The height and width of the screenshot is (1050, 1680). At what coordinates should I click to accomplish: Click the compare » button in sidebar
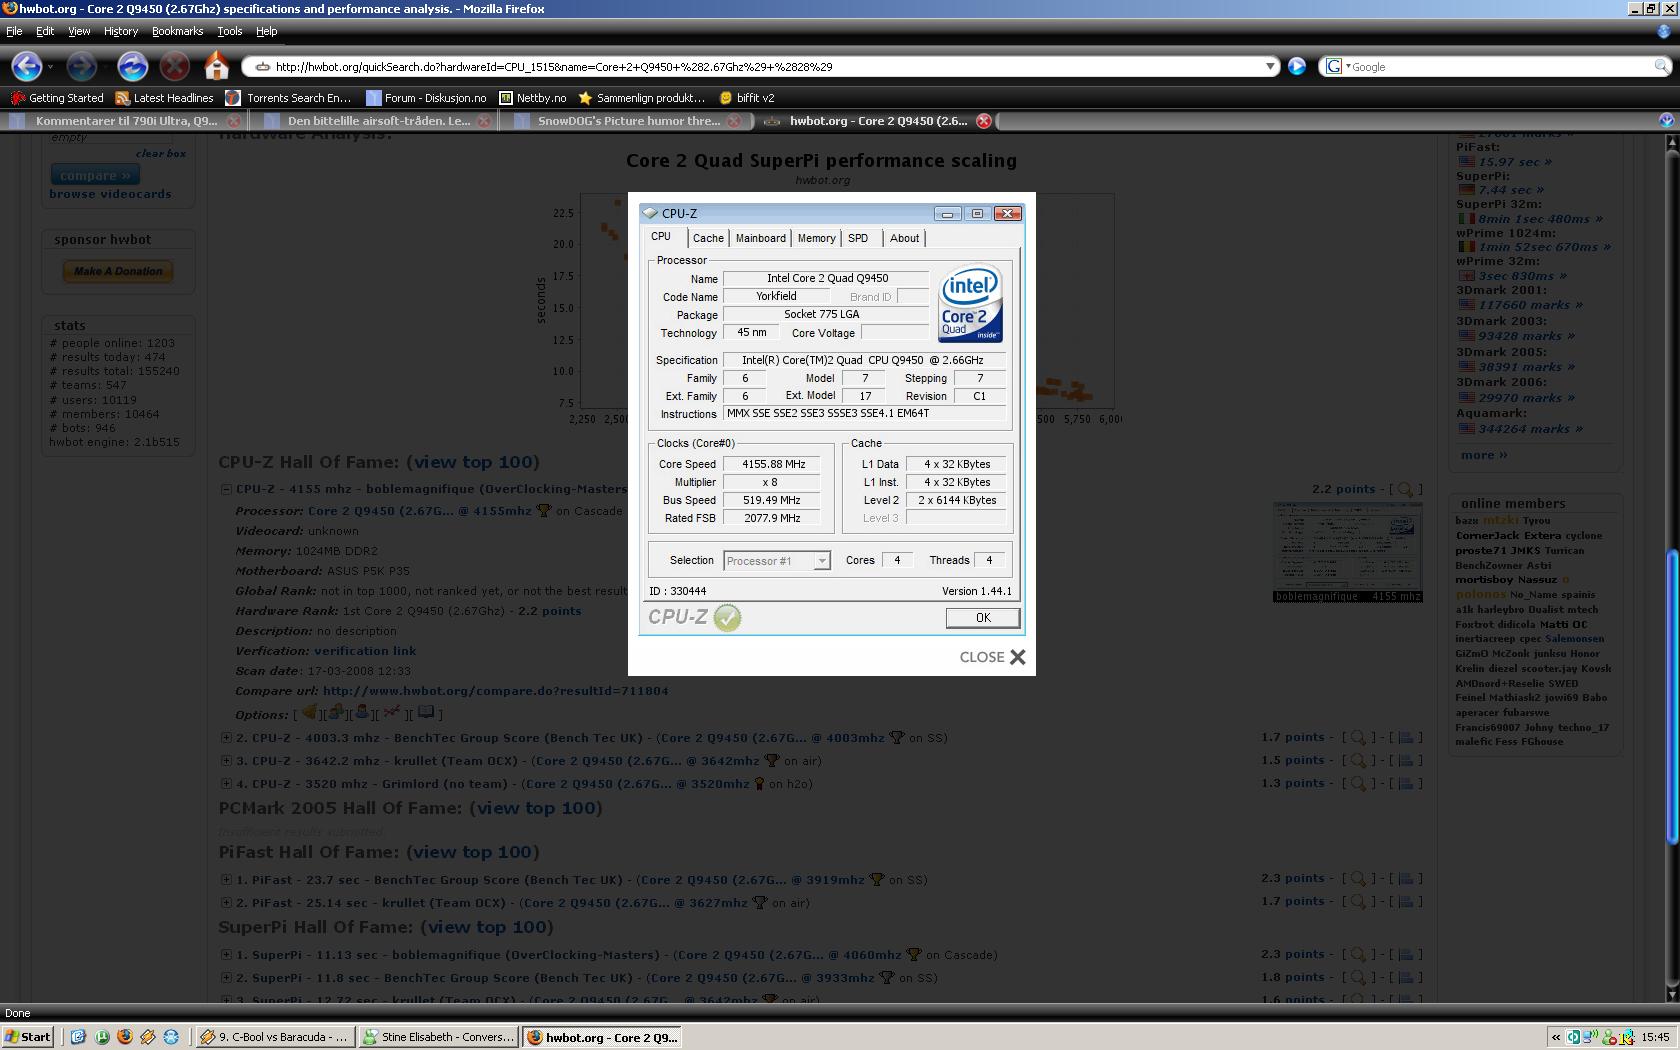tap(95, 175)
